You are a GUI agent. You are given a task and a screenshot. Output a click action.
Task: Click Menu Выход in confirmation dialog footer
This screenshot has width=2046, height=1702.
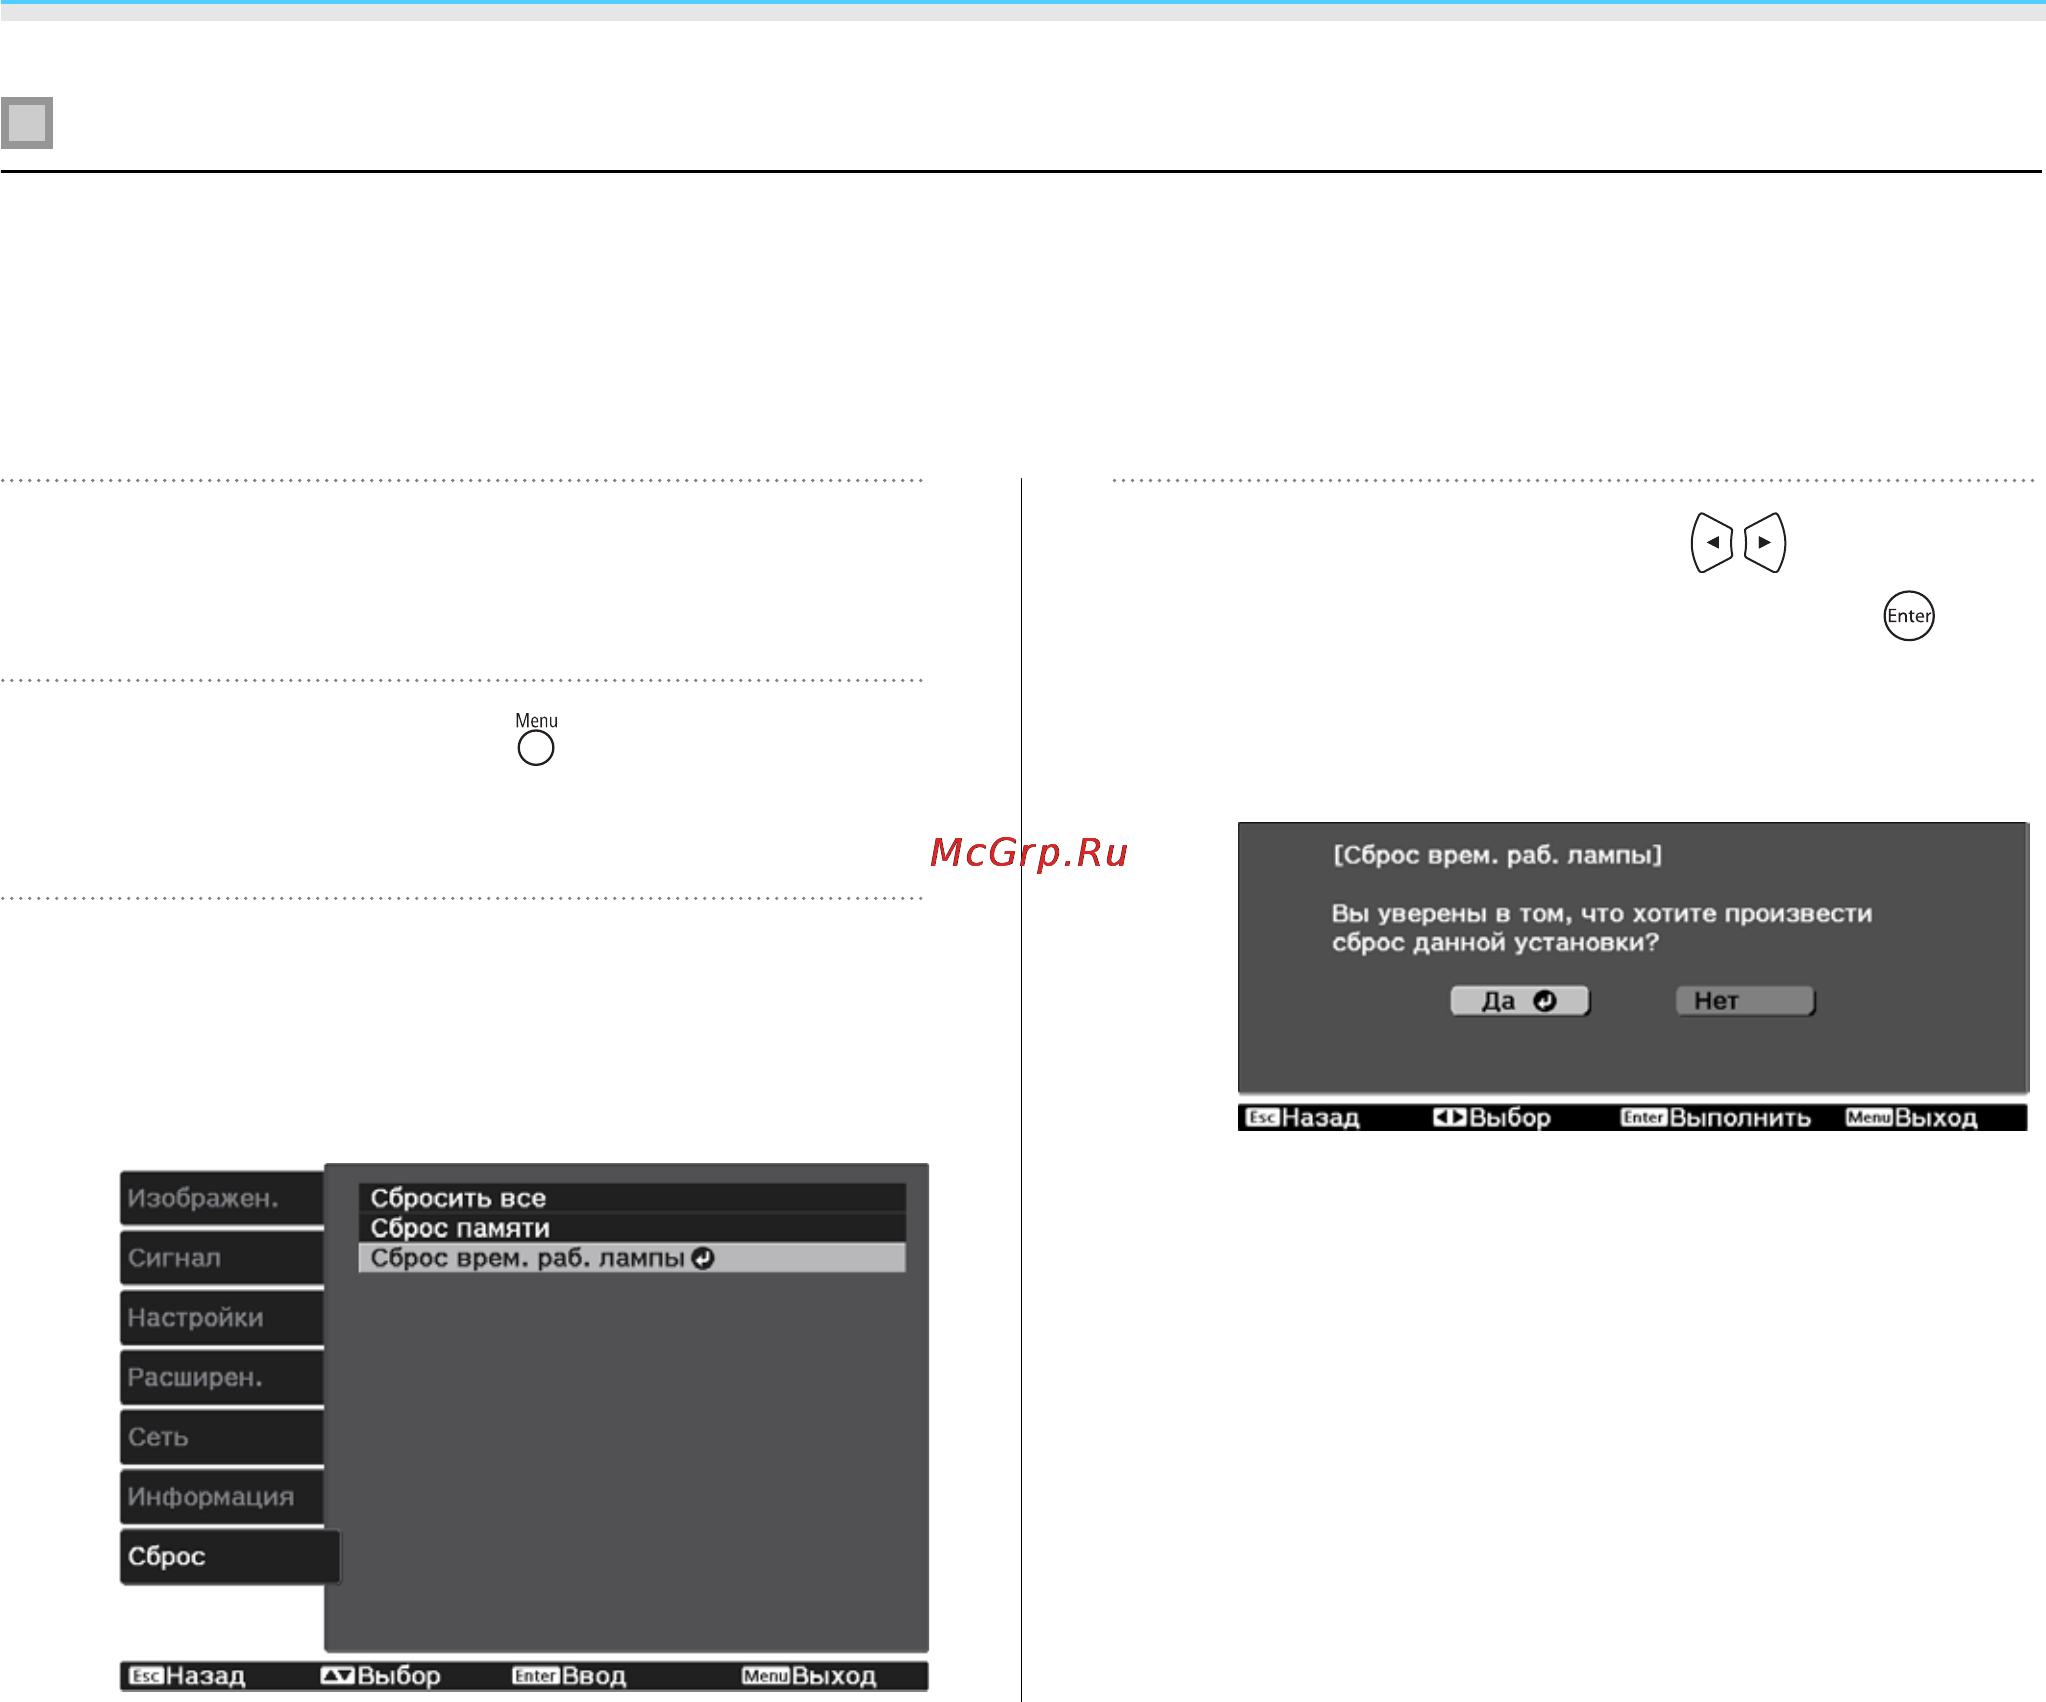click(1912, 1118)
